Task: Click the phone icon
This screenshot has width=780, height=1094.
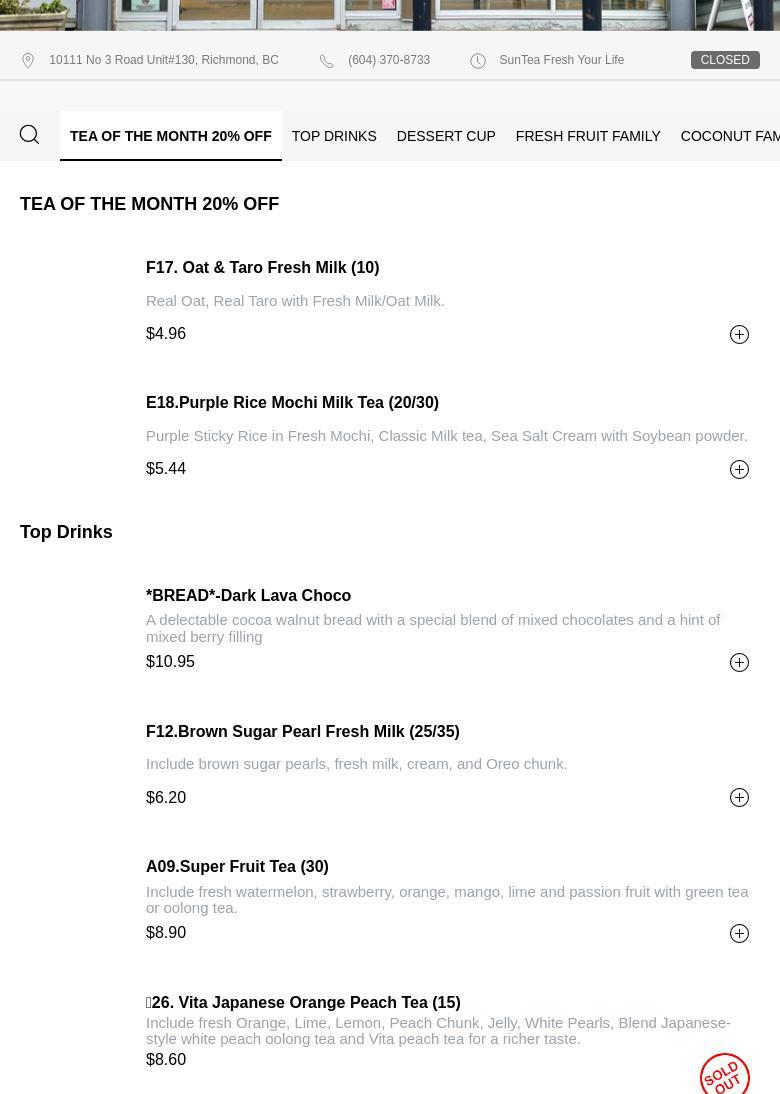Action: click(x=327, y=61)
